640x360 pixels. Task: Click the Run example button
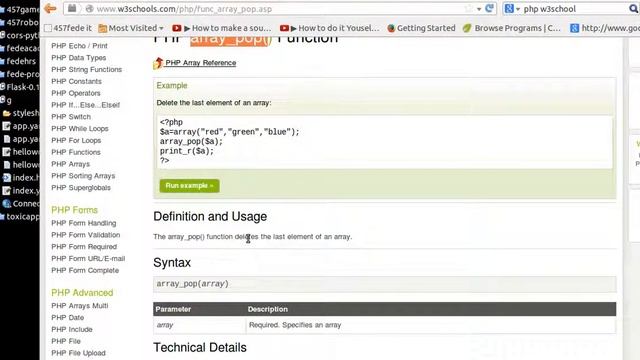(189, 186)
